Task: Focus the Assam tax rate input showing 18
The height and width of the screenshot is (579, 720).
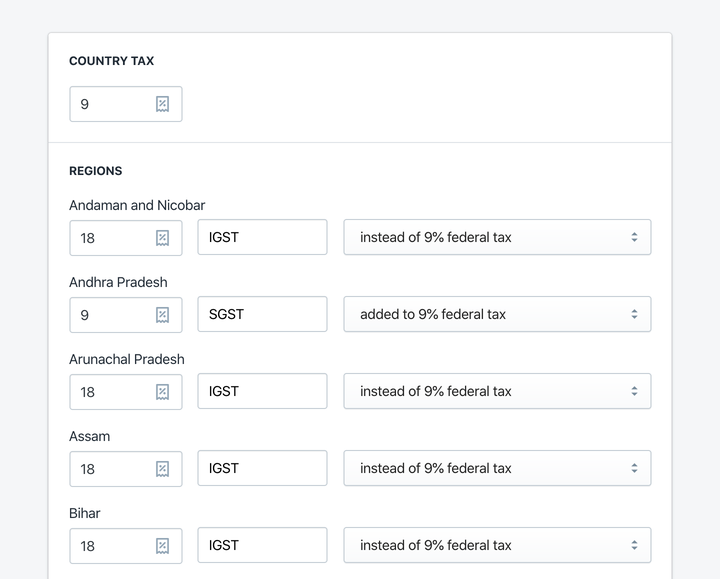Action: (x=126, y=469)
